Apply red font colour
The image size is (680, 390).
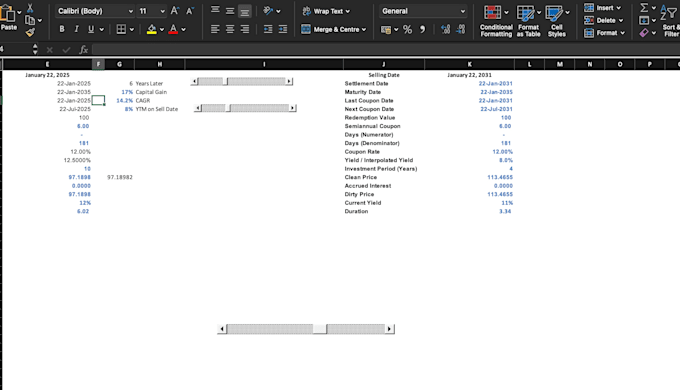[173, 29]
